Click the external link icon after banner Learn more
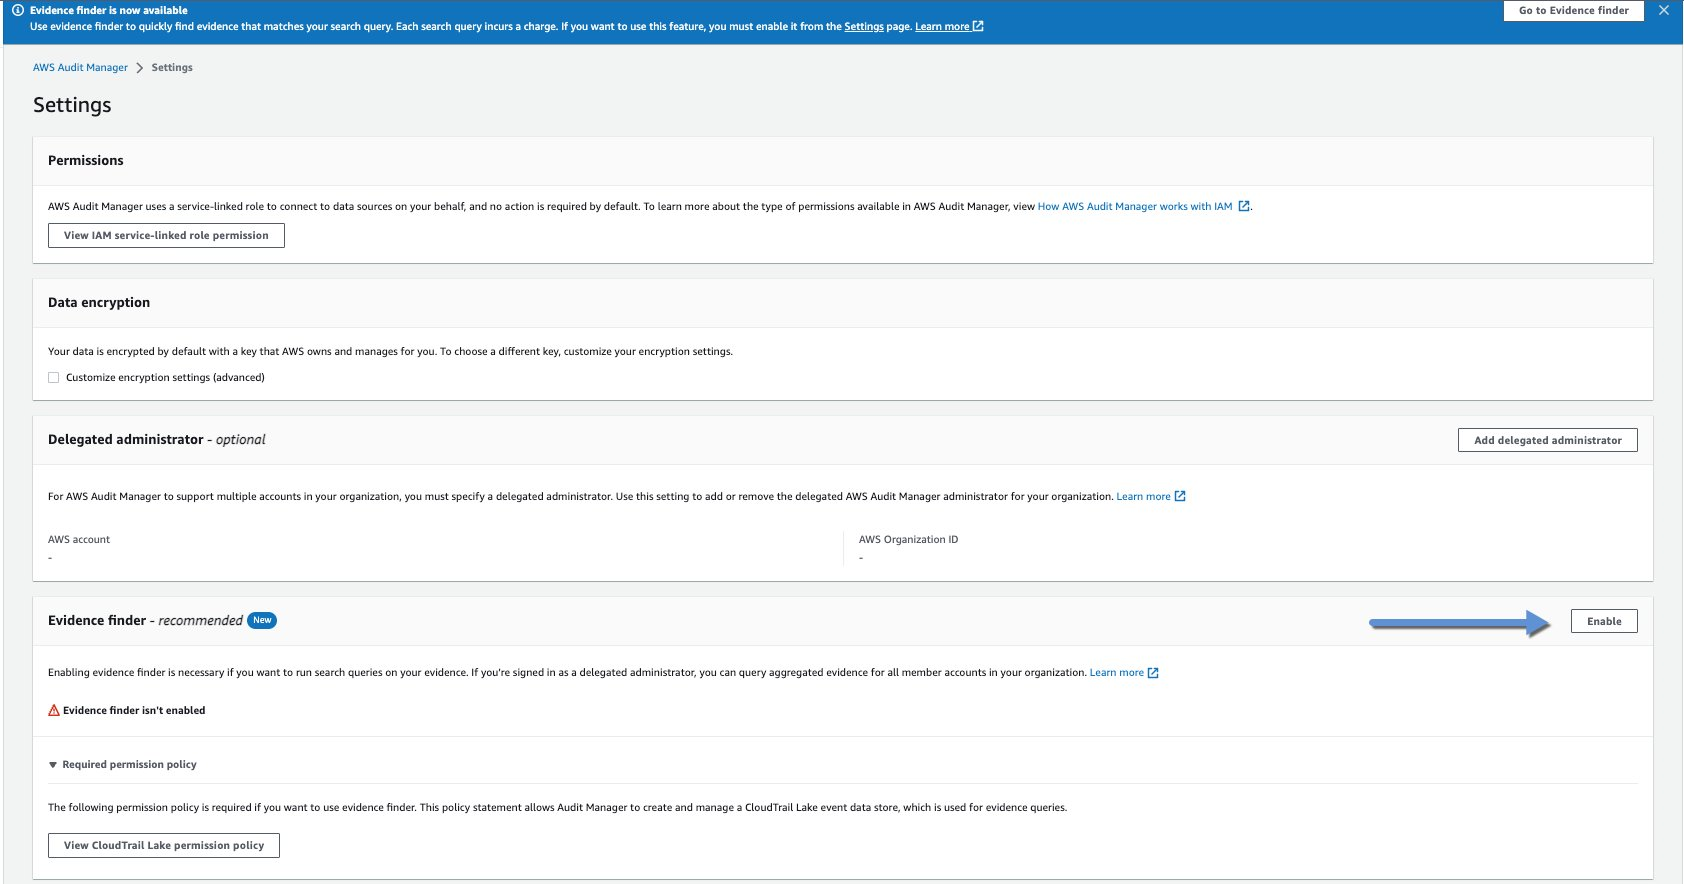The width and height of the screenshot is (1684, 884). 978,26
